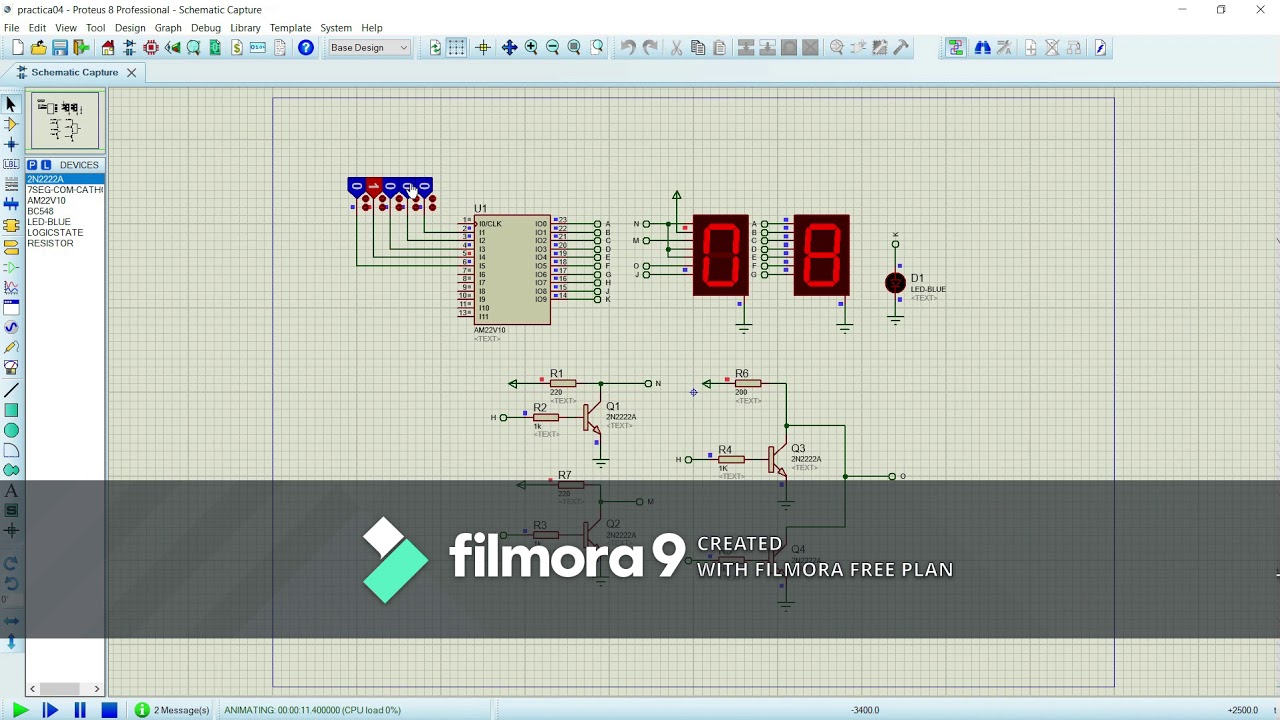
Task: Open the Bill of Materials dollar icon
Action: (x=237, y=48)
